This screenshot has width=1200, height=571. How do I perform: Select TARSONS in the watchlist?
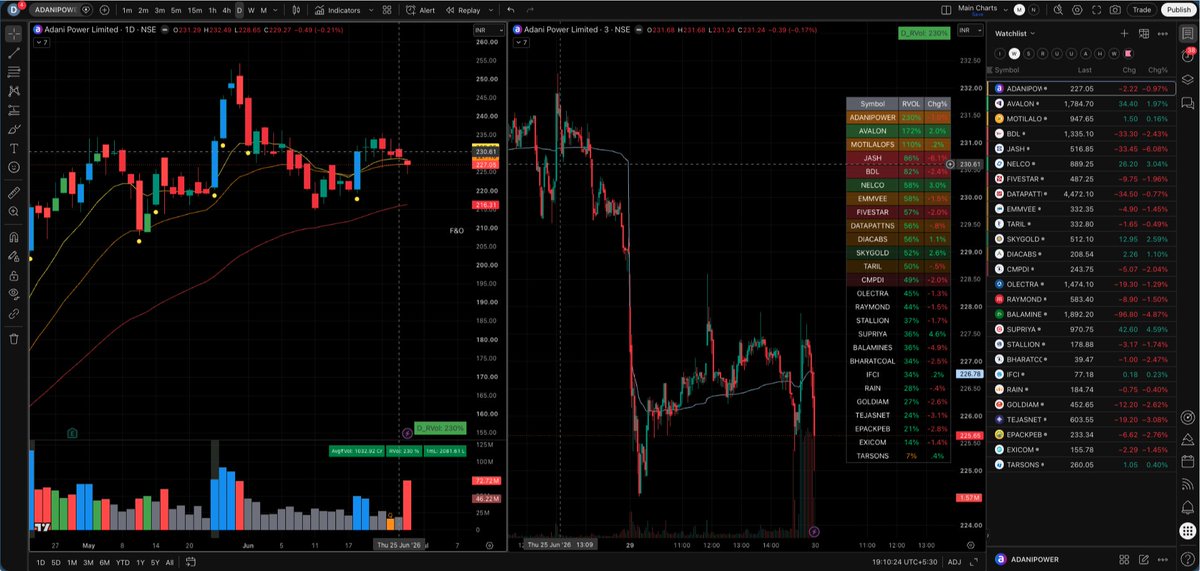[1081, 464]
